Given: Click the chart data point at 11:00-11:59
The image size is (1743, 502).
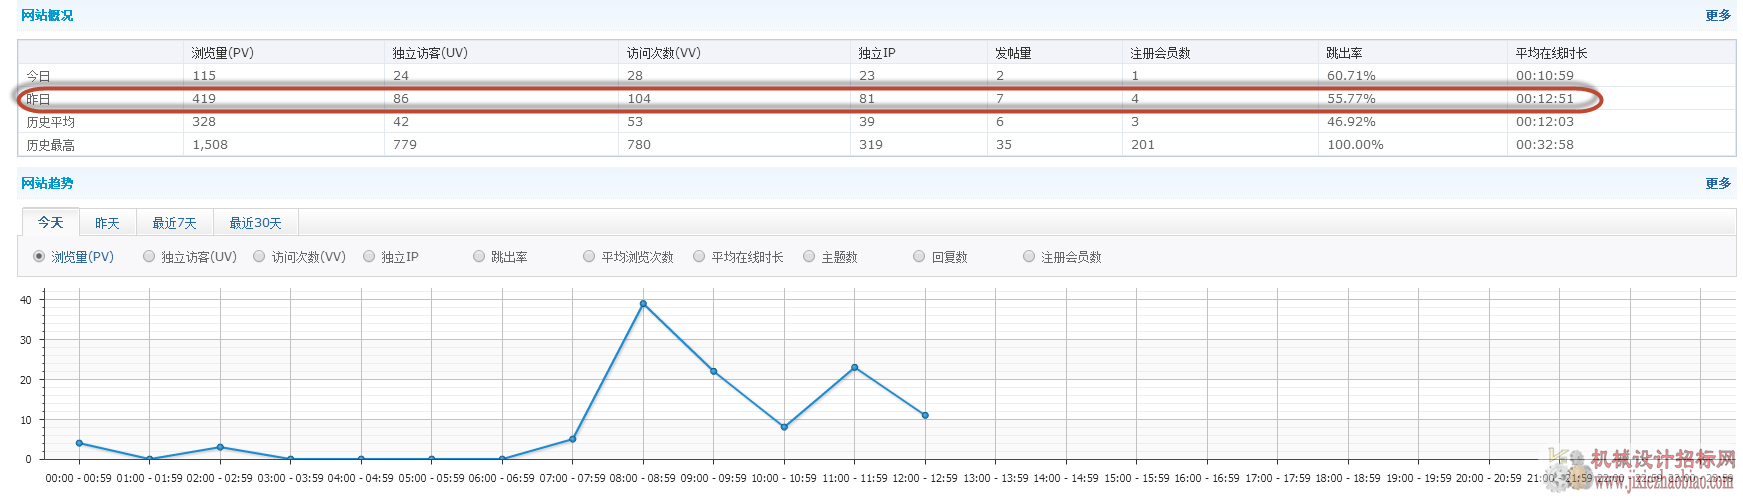Looking at the screenshot, I should (854, 368).
